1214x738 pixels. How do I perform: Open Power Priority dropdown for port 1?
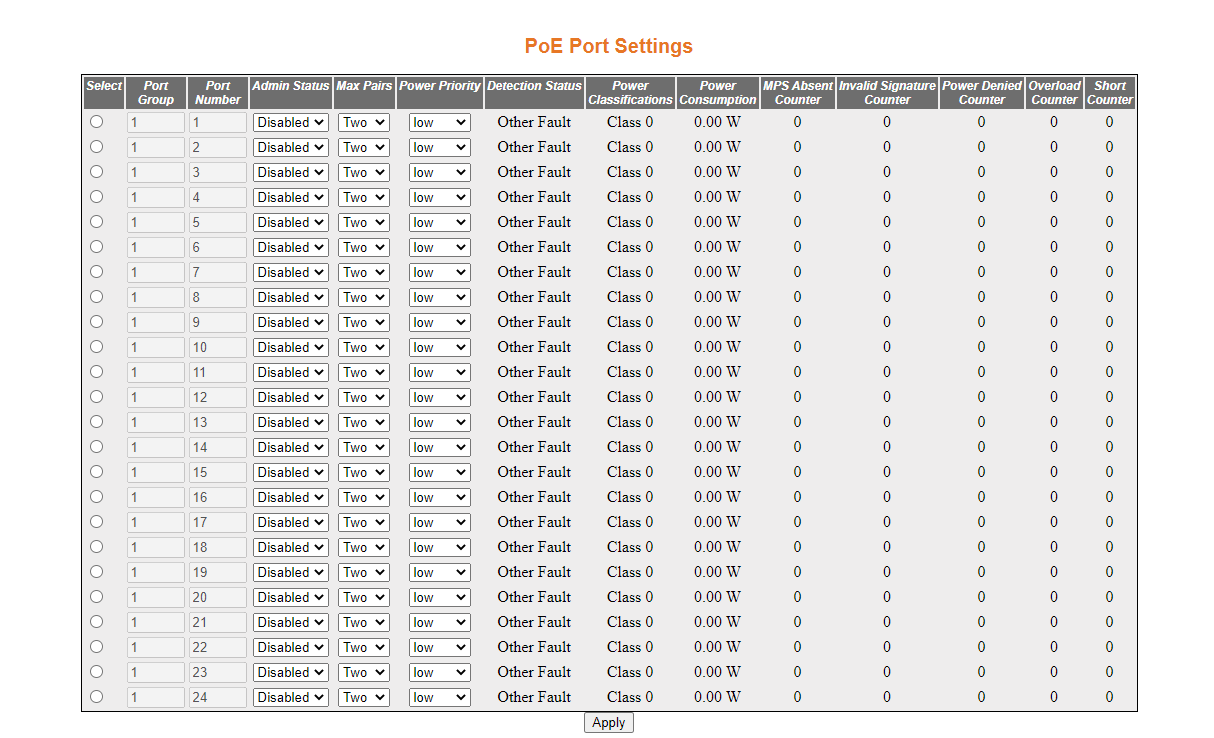(x=439, y=122)
